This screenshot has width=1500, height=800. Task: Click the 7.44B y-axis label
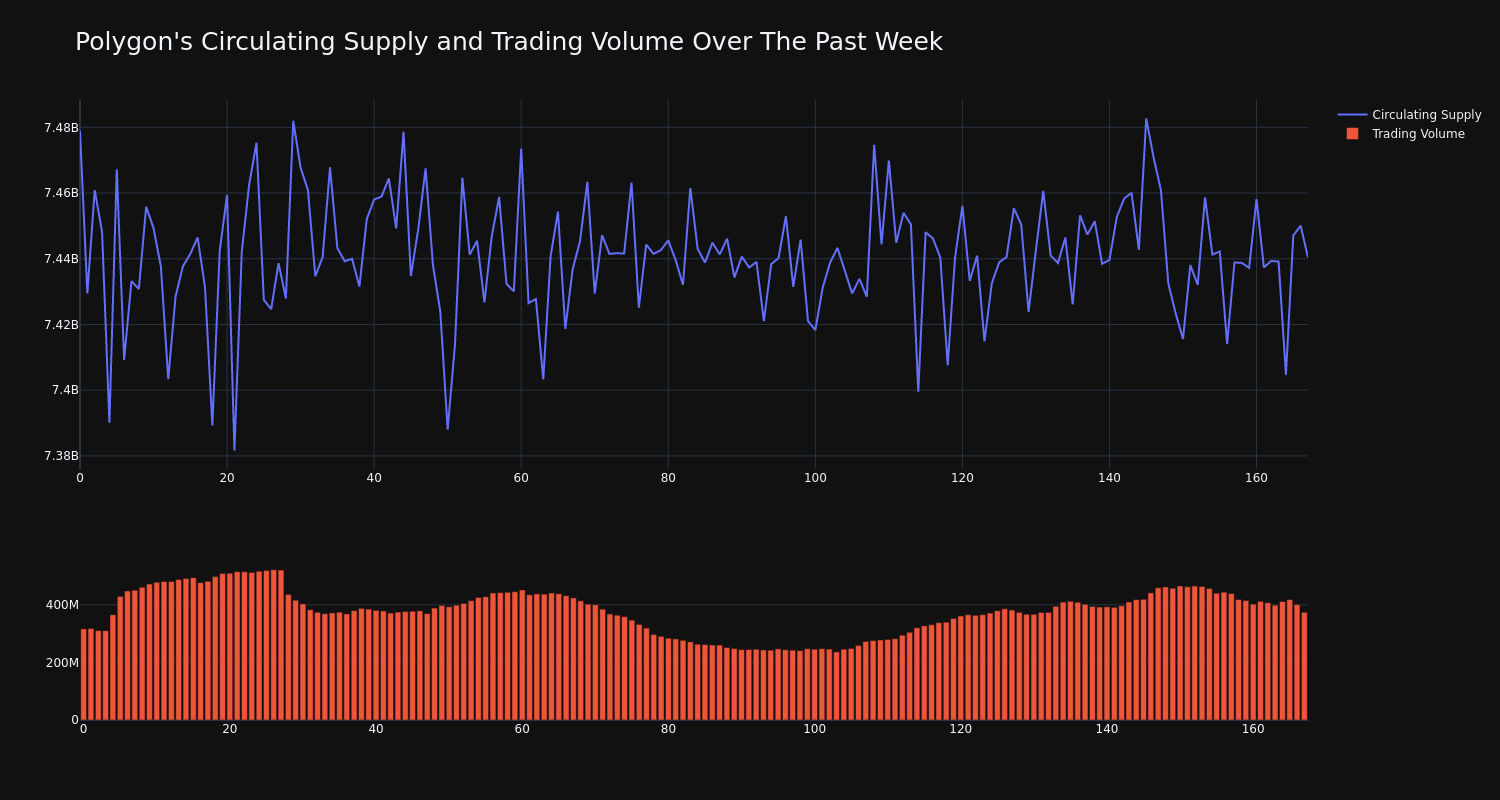[61, 259]
